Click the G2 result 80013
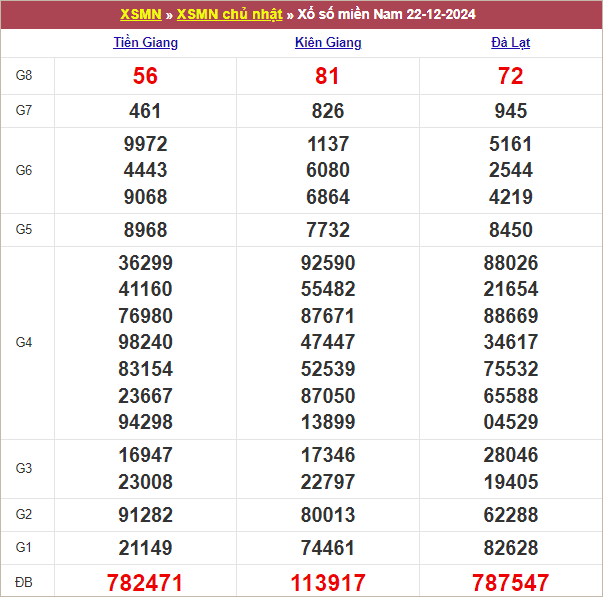 (328, 515)
